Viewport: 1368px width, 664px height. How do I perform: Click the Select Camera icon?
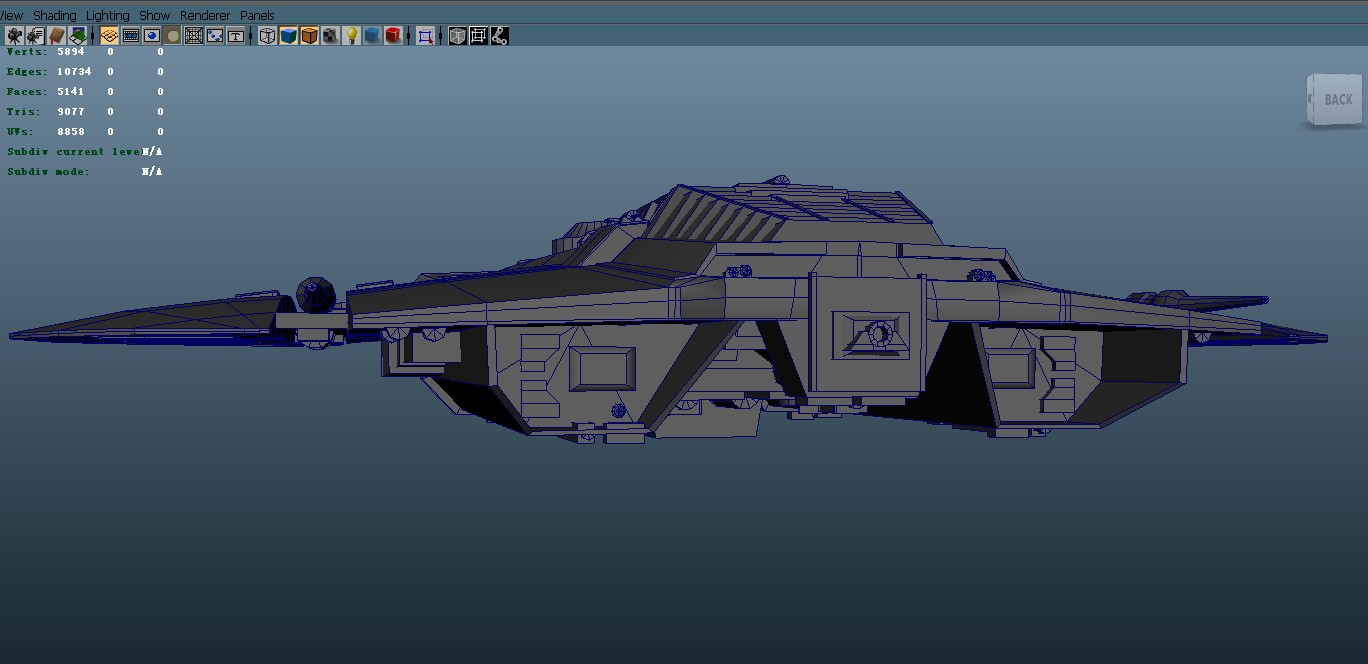coord(15,36)
